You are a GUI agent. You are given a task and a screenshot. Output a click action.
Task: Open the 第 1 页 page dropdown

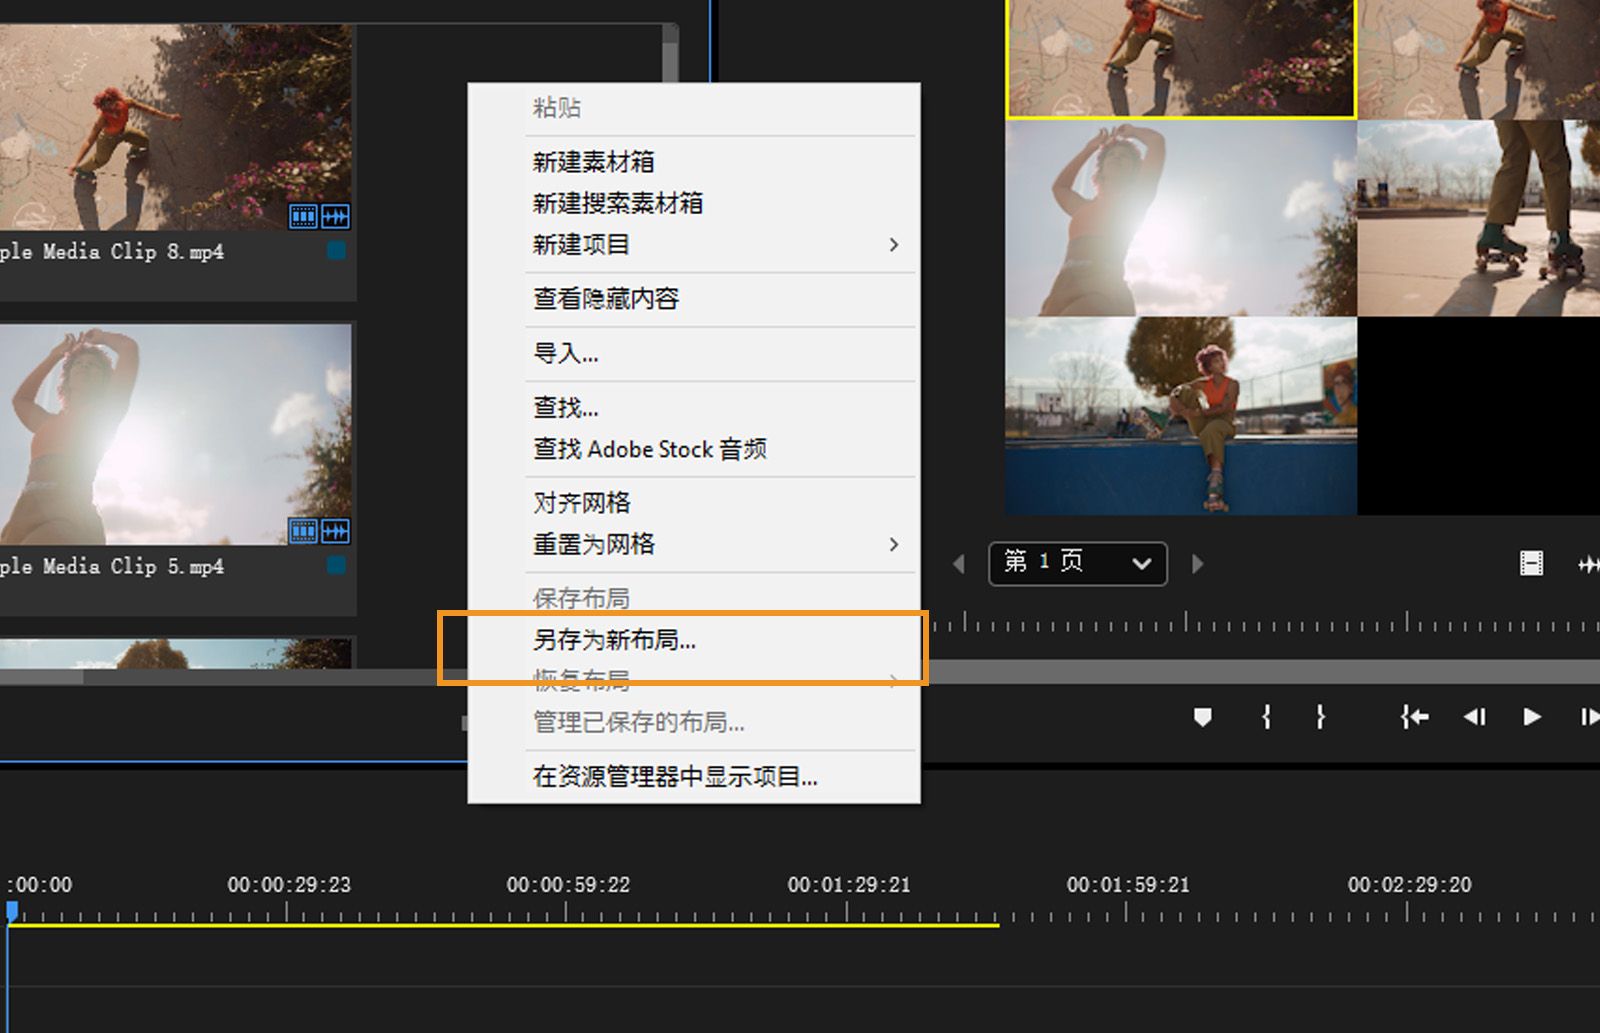pyautogui.click(x=1078, y=564)
